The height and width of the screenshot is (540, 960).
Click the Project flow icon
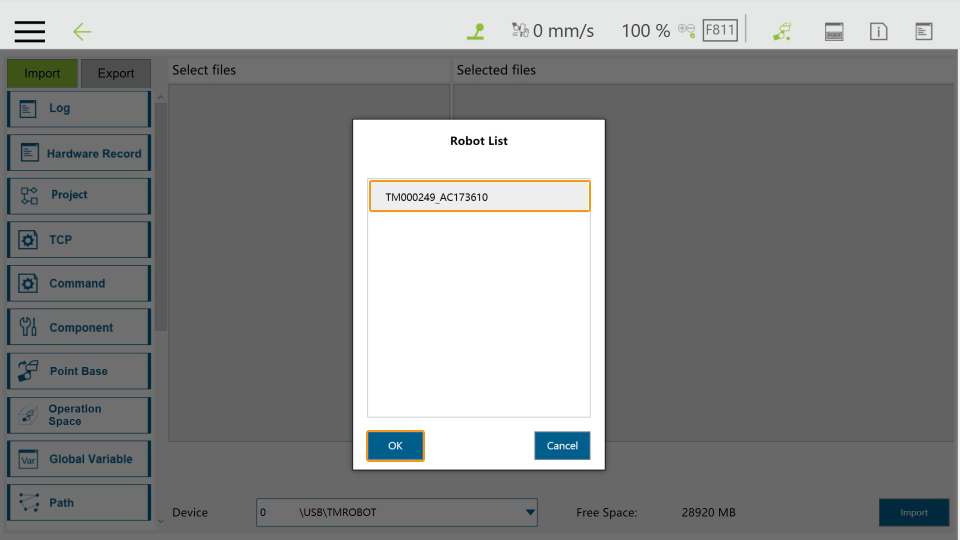[29, 196]
